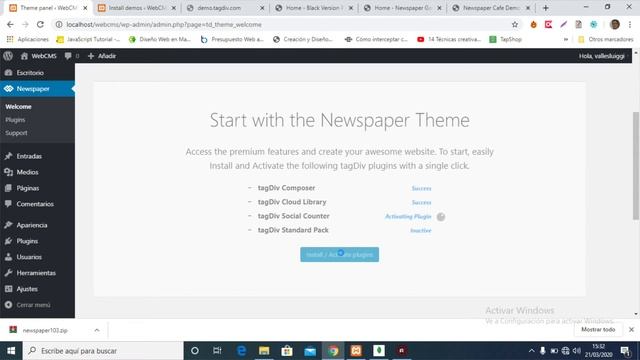Click the address bar URL field
Viewport: 640px width, 360px height.
coord(286,24)
